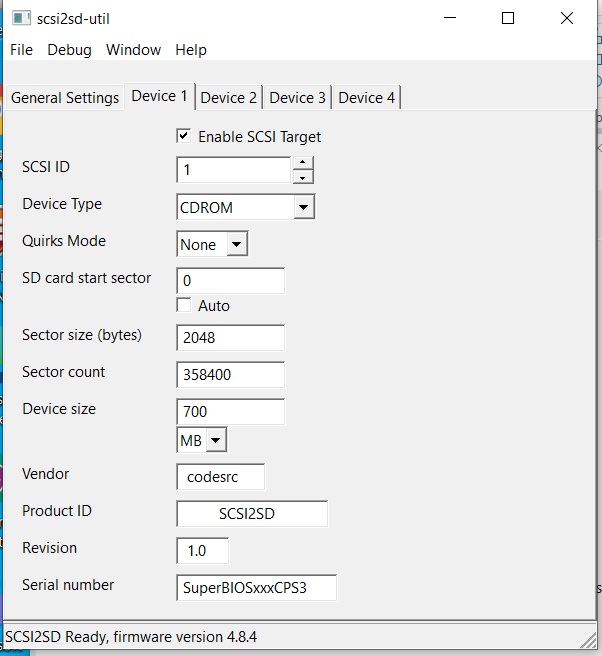Image resolution: width=602 pixels, height=656 pixels.
Task: Click the Sector size (bytes) label
Action: (82, 335)
